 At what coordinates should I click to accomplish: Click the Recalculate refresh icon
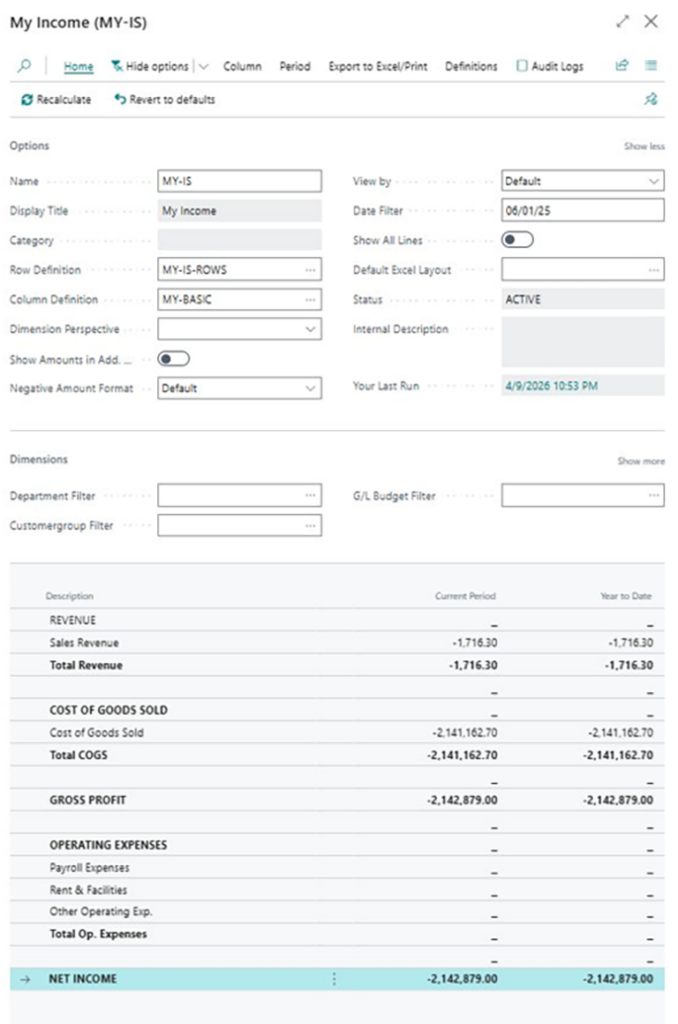coord(27,100)
